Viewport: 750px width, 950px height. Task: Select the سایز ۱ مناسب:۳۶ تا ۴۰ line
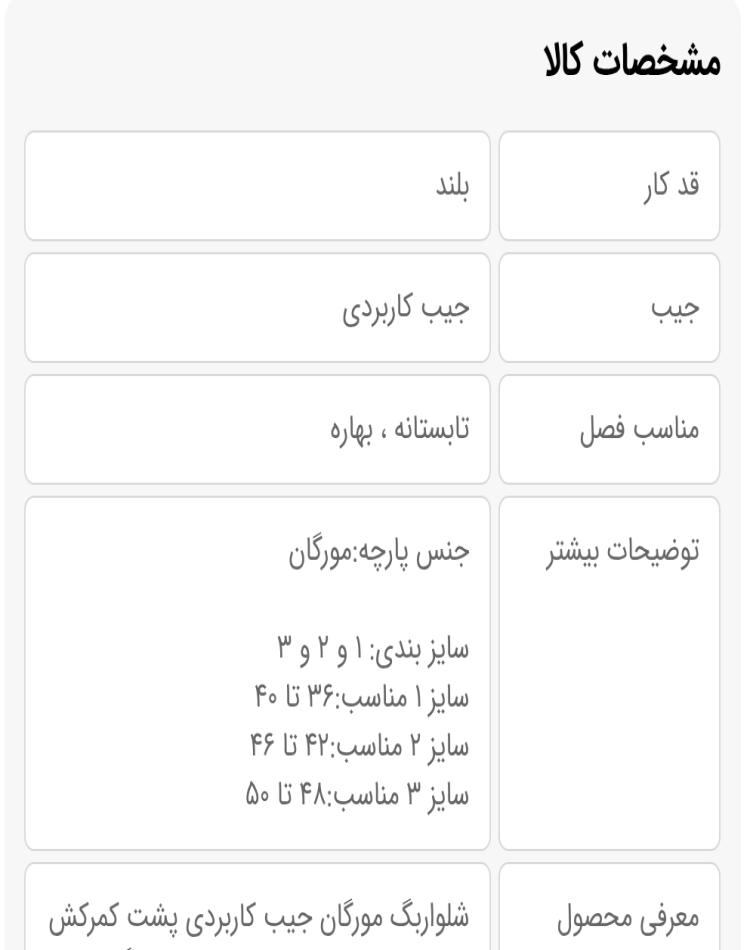pyautogui.click(x=362, y=697)
